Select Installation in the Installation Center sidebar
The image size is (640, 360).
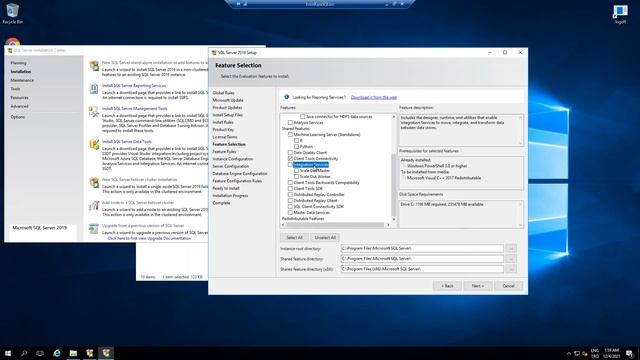click(x=21, y=71)
